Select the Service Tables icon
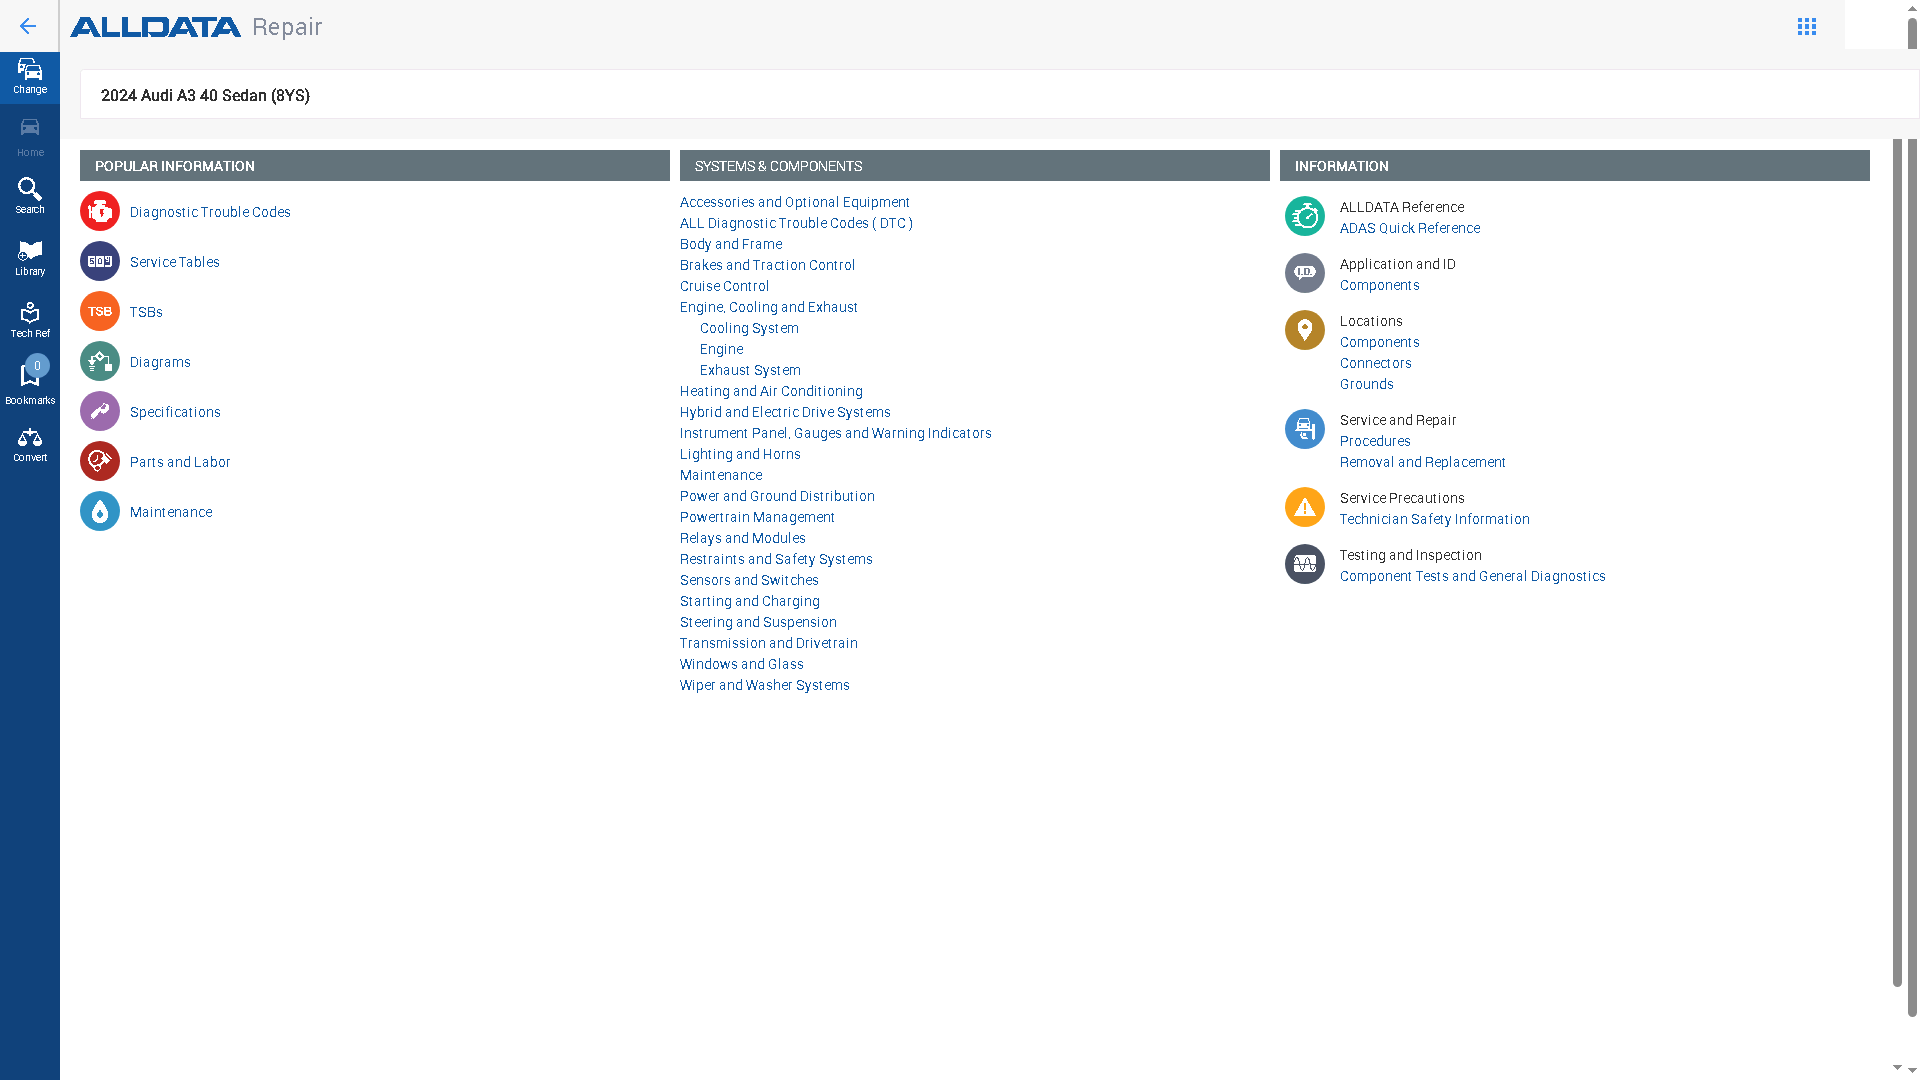Viewport: 1920px width, 1080px height. point(99,261)
